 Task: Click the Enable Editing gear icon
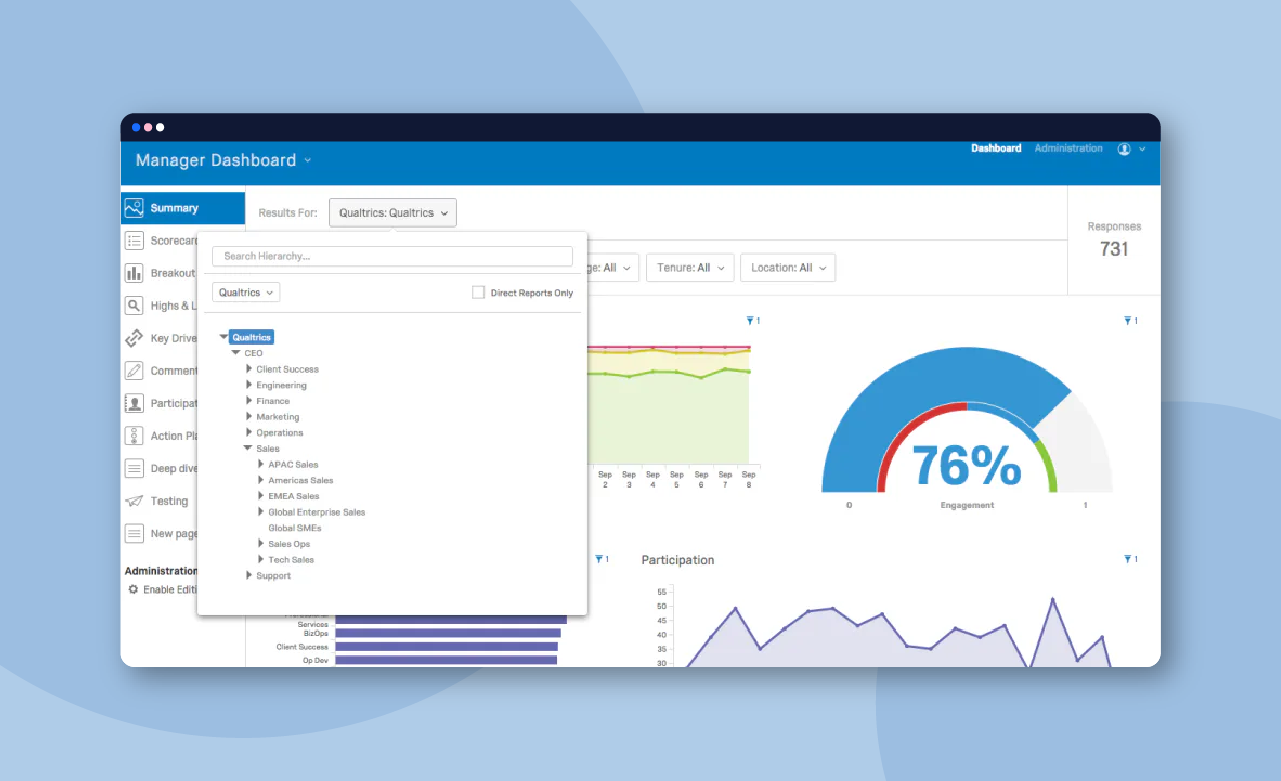pyautogui.click(x=133, y=590)
